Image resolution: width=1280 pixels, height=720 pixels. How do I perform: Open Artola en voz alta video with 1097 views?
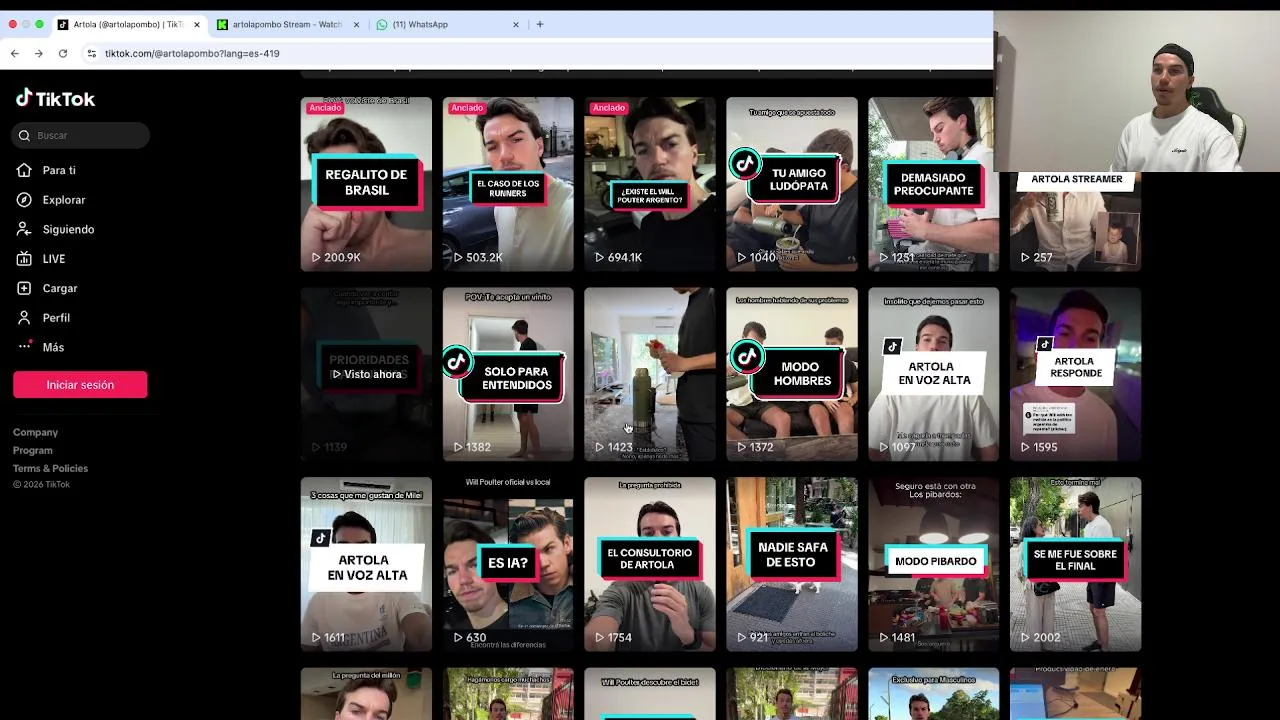(x=933, y=374)
